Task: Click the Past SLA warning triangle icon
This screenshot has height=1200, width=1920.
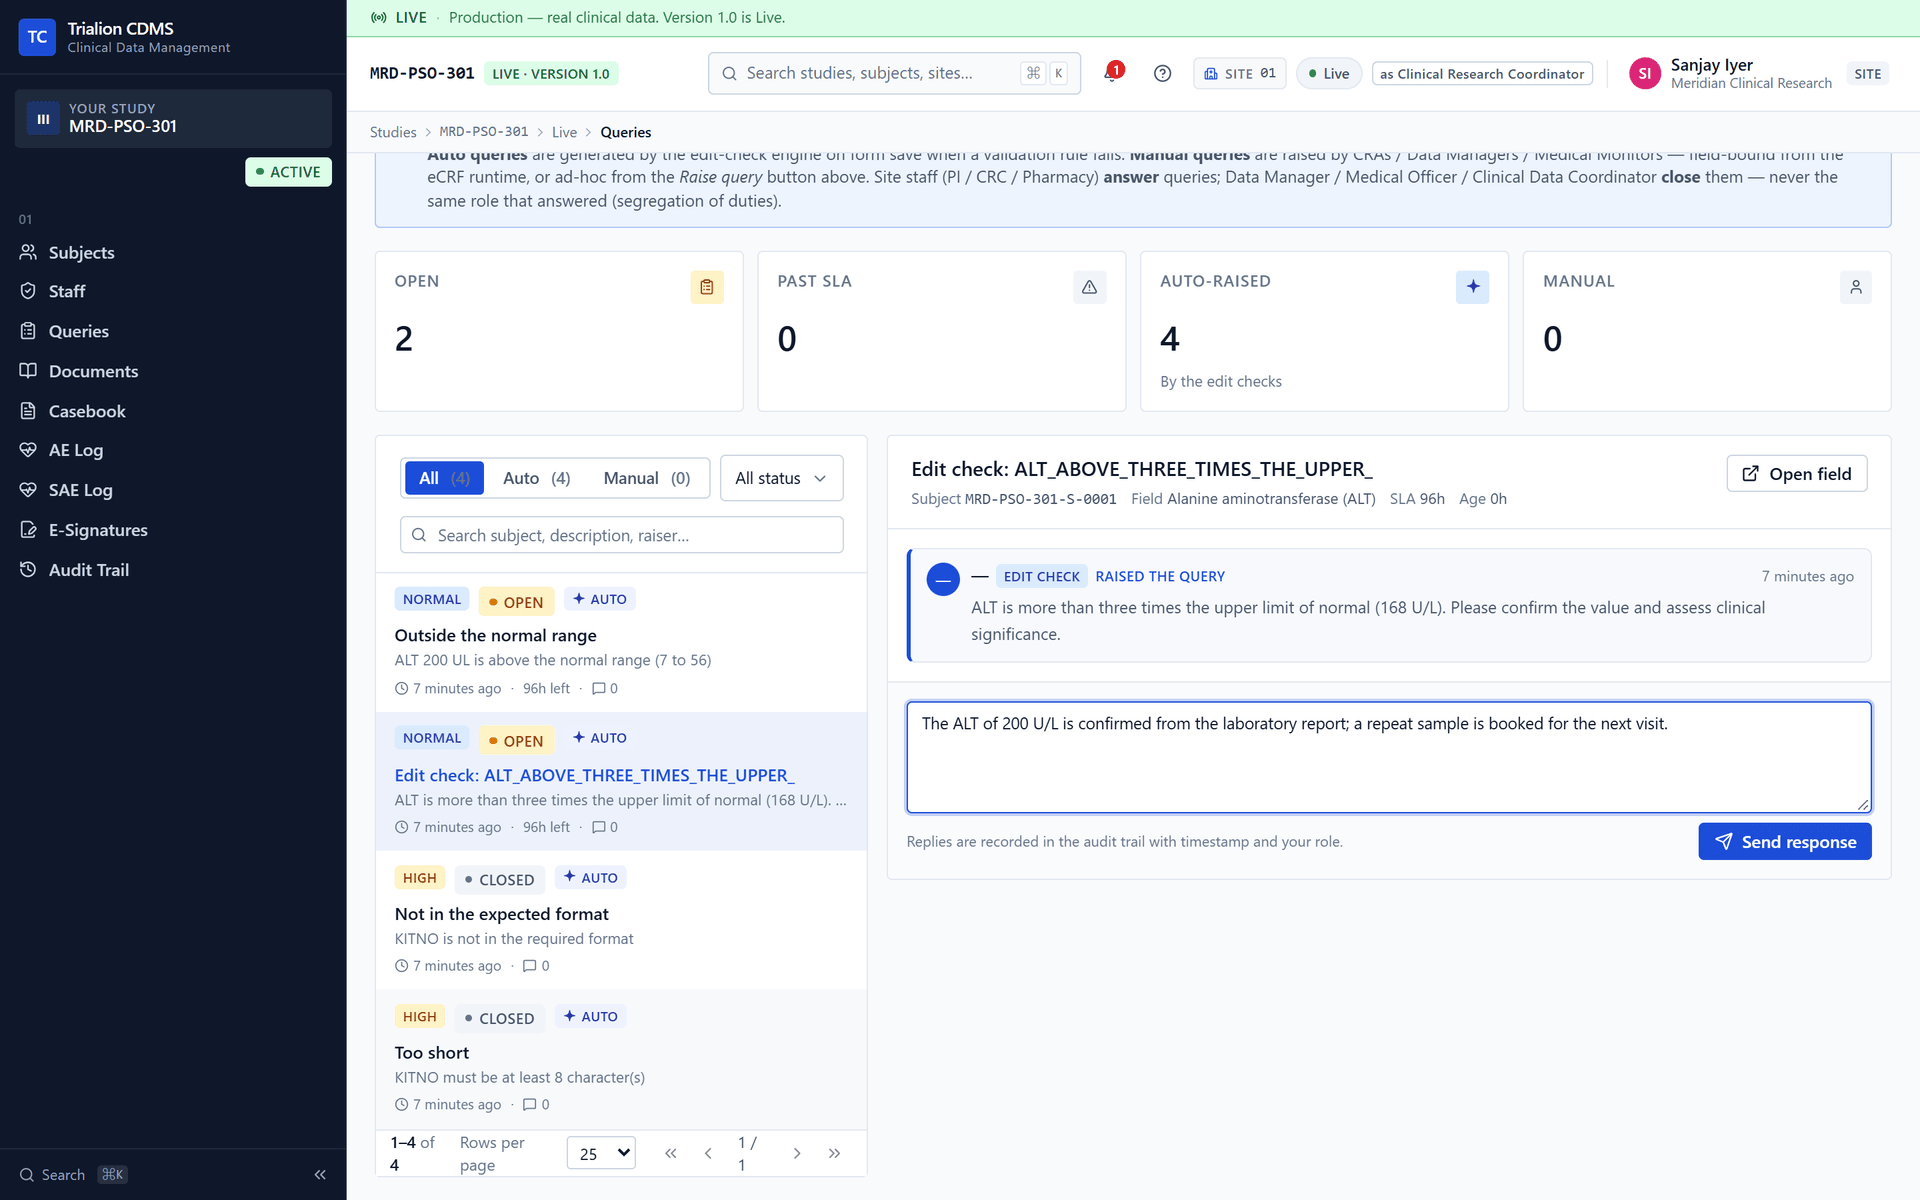Action: point(1089,287)
